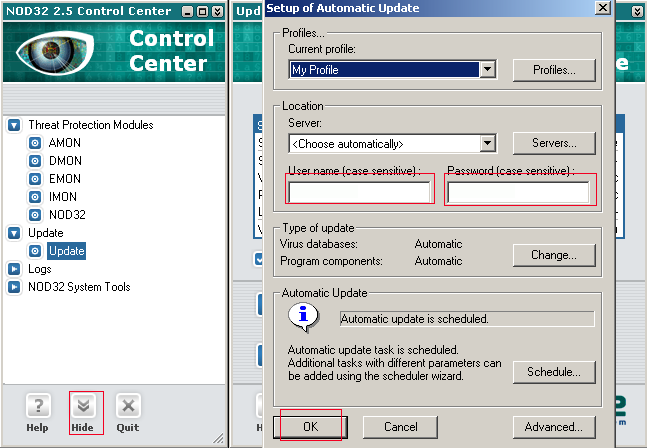Click the Program components Automatic value
This screenshot has width=647, height=448.
click(438, 261)
